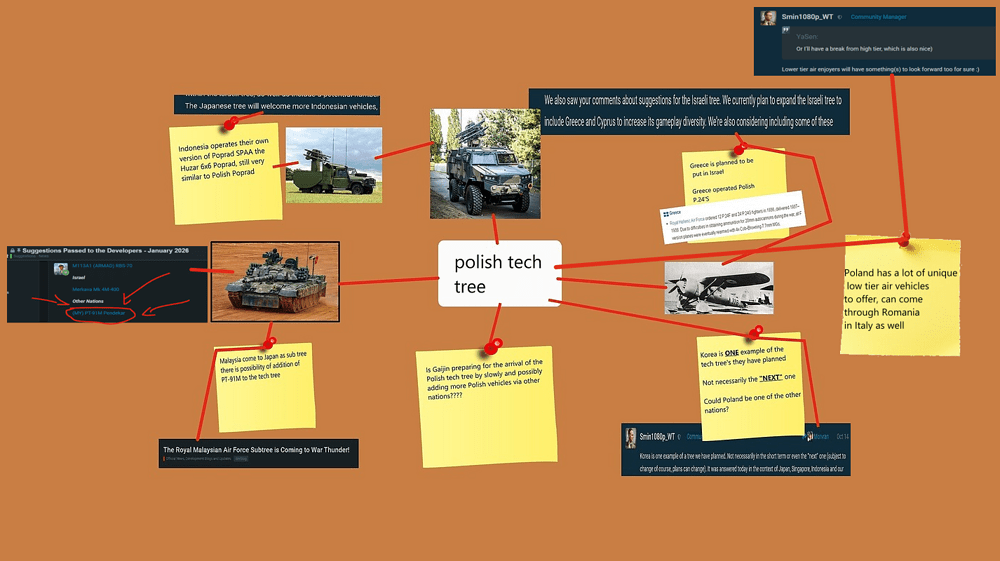
Task: Click Smin1080p_WT avatar in top-right post
Action: point(768,18)
